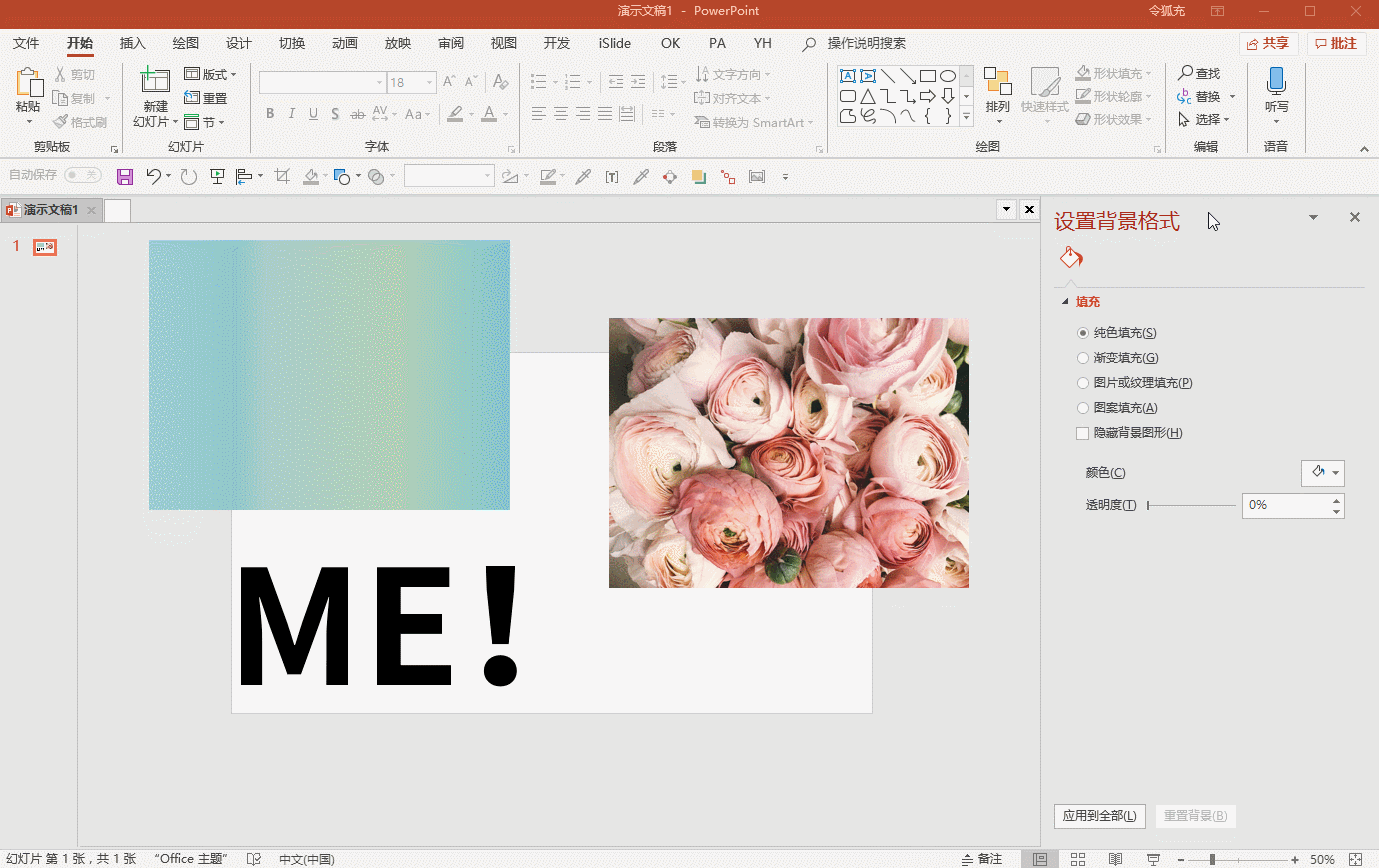The width and height of the screenshot is (1379, 868).
Task: Select the Gradient fill radio button
Action: [x=1083, y=358]
